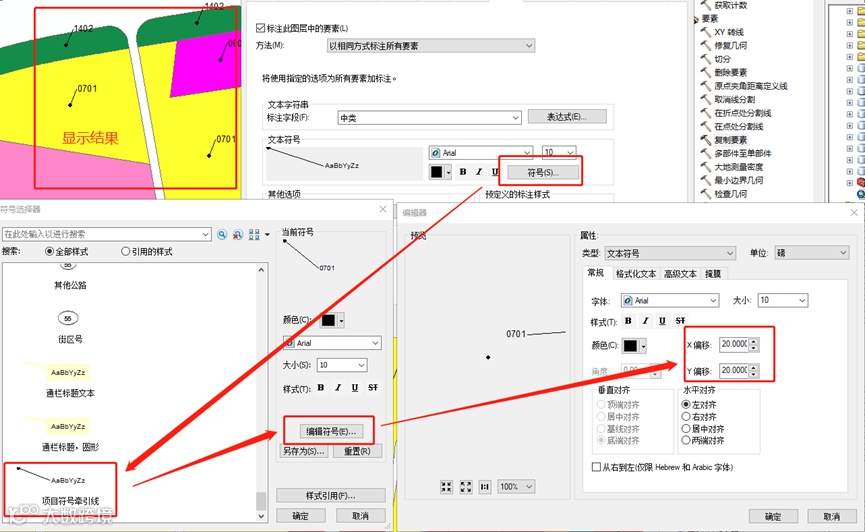Toggle strikethrough in symbol selector style row

coord(373,387)
